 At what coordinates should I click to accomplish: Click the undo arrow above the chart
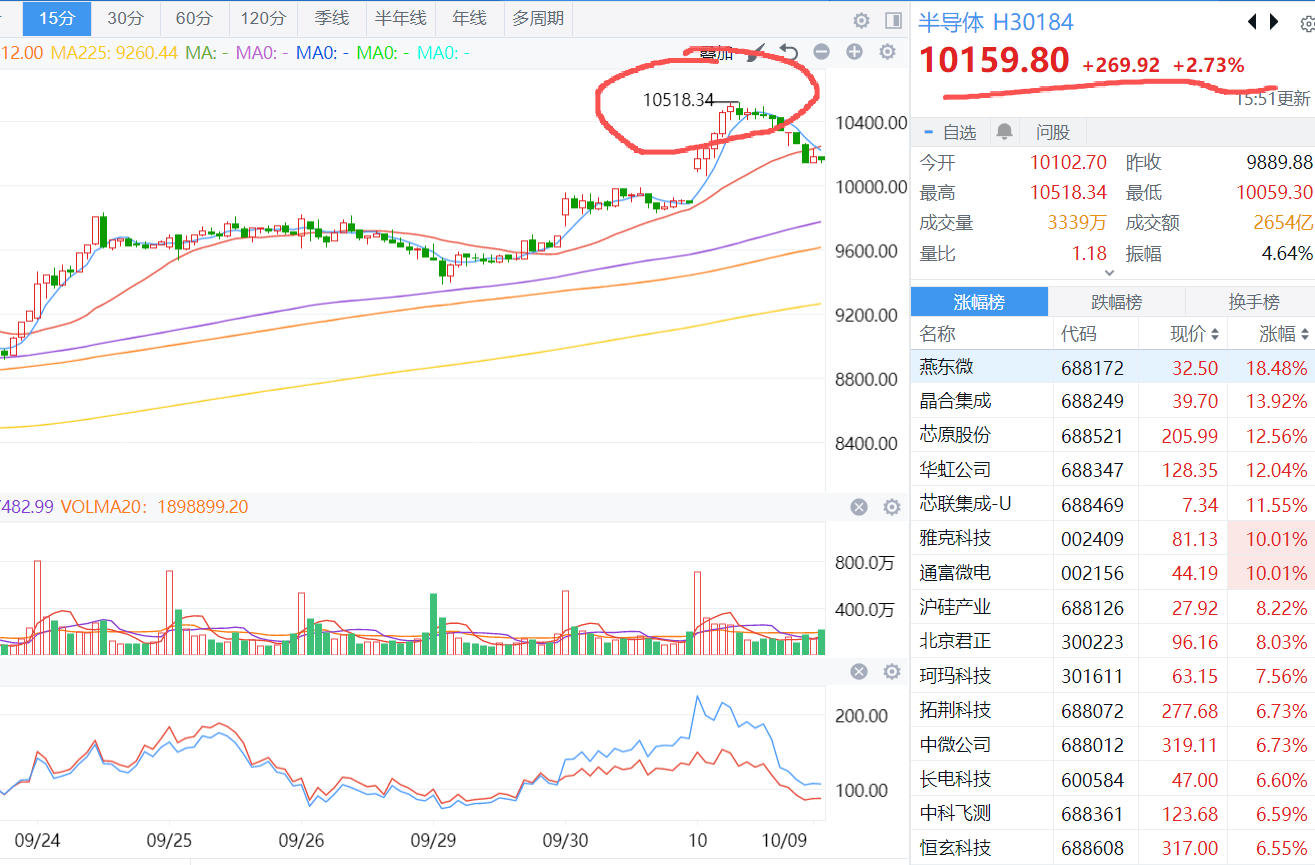(789, 52)
